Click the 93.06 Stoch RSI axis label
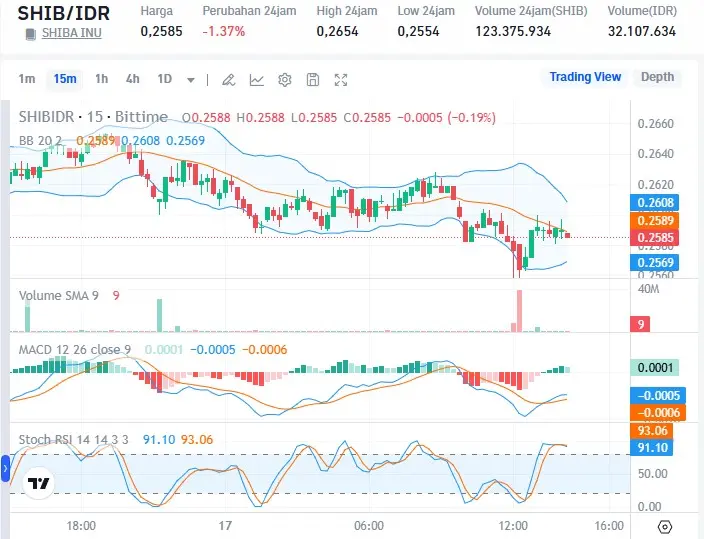704x539 pixels. 651,431
